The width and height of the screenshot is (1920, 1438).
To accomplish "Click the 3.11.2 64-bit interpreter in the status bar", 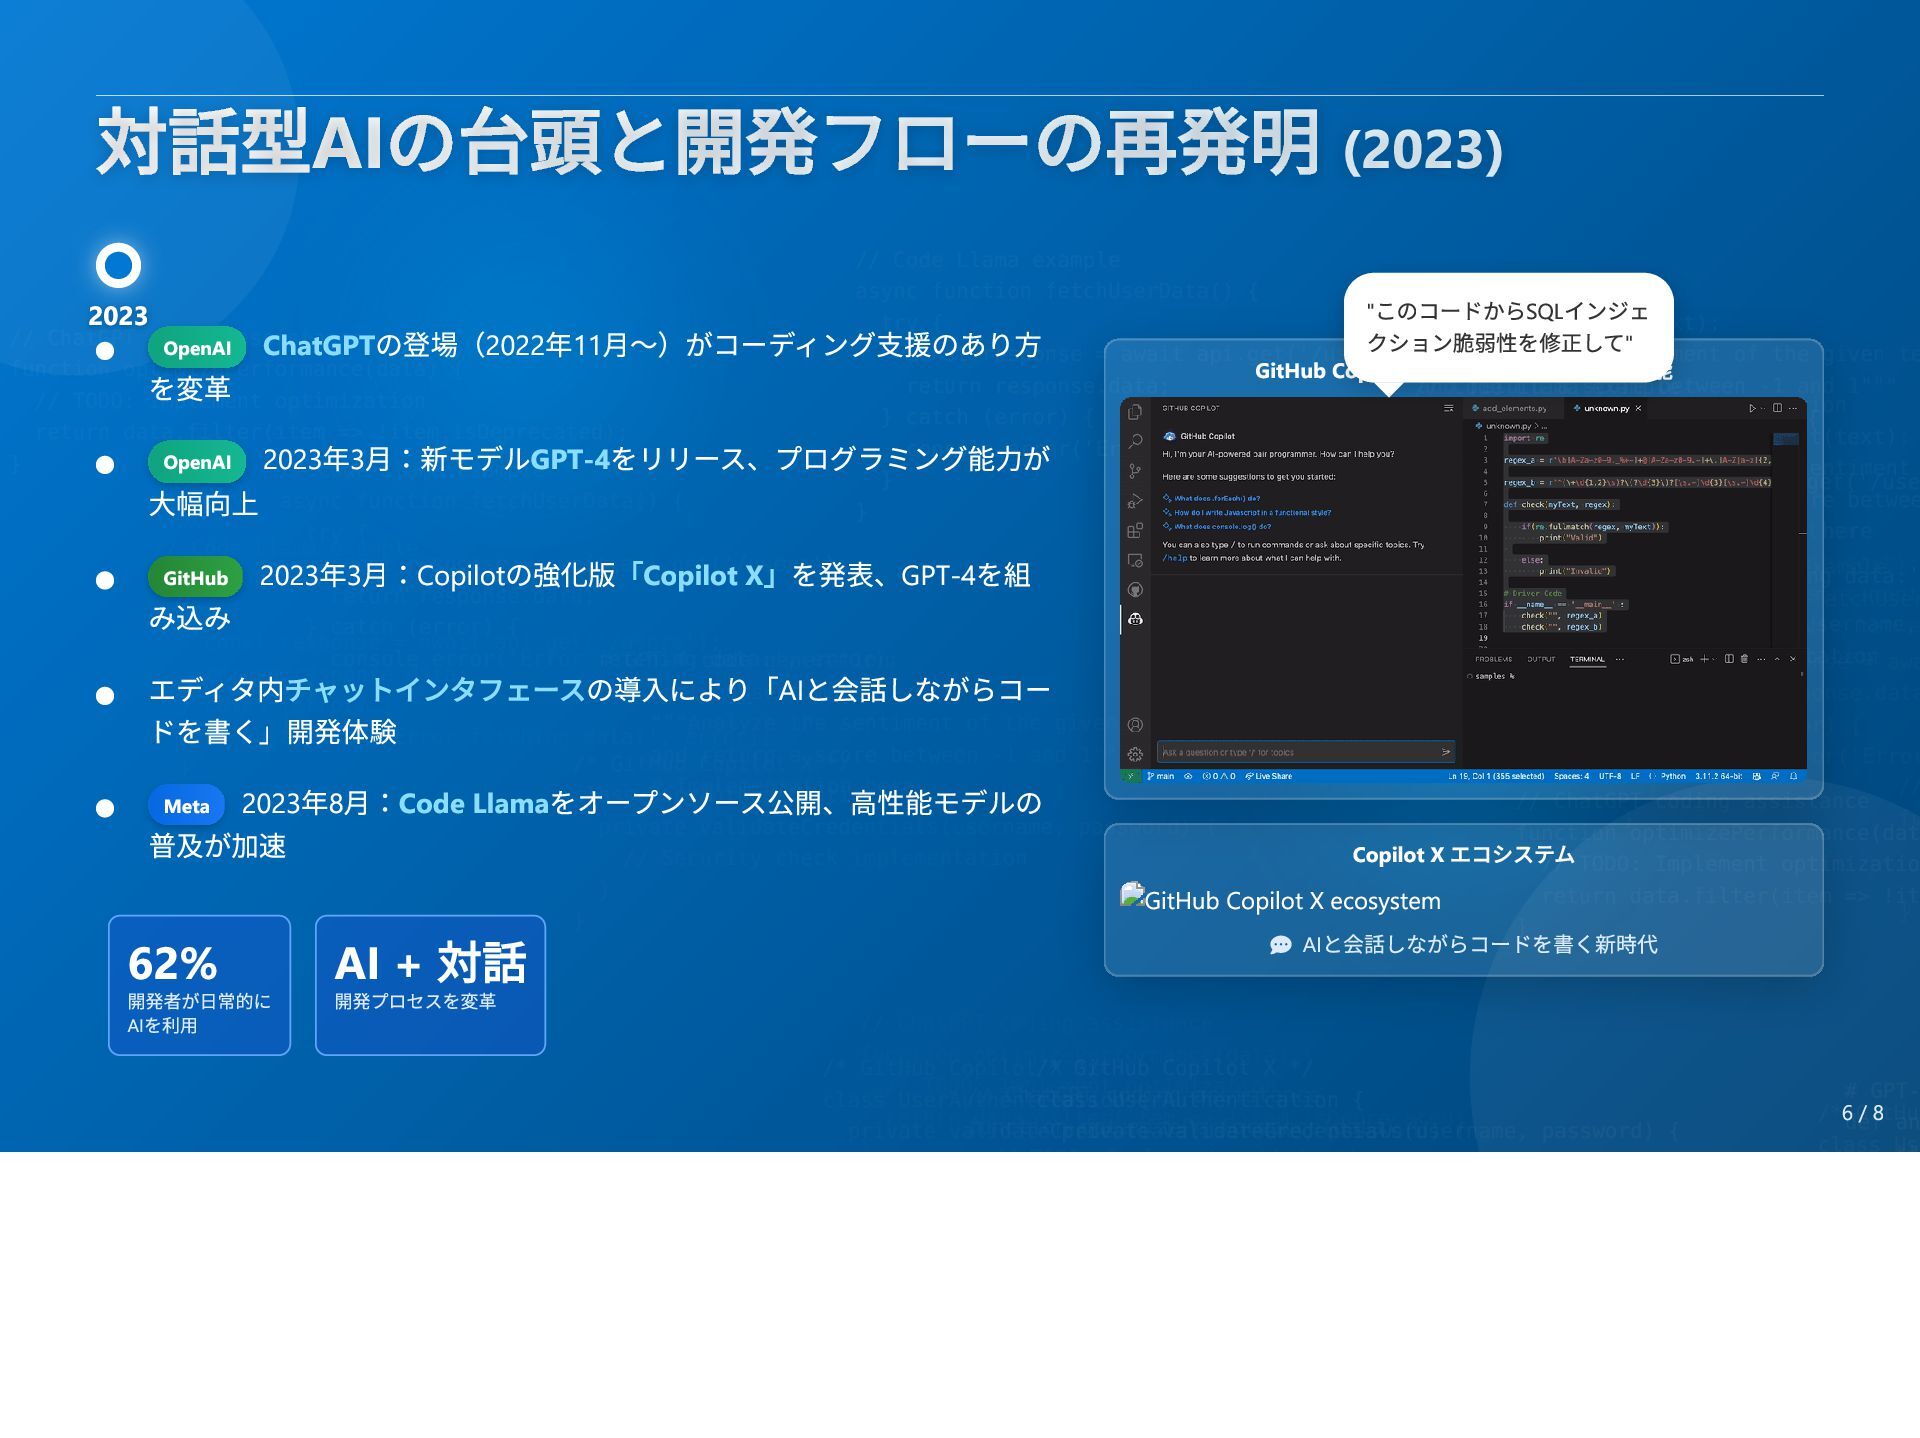I will [x=1718, y=776].
